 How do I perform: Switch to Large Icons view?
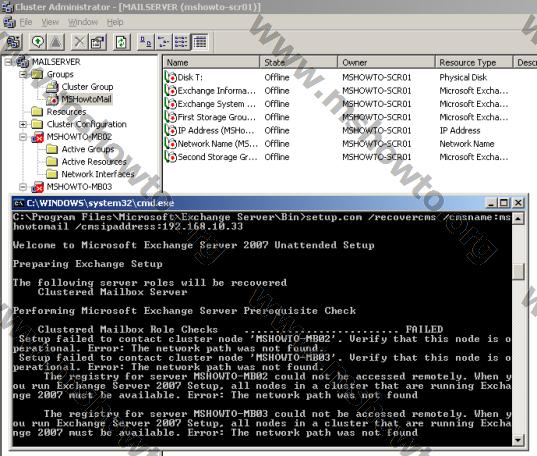(146, 42)
